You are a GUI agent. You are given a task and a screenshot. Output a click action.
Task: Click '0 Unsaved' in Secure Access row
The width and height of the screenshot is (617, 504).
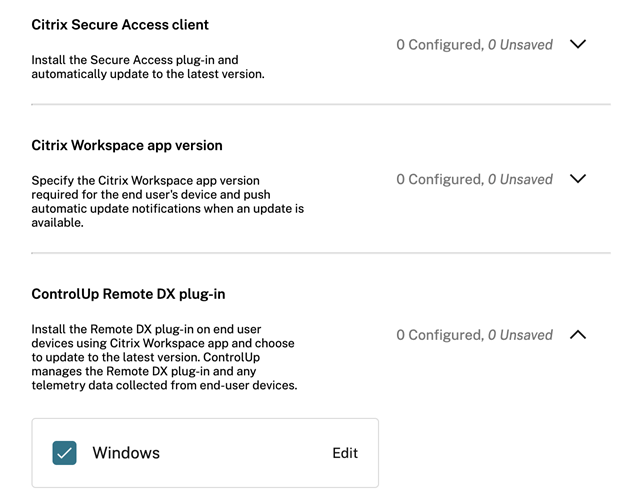point(520,45)
